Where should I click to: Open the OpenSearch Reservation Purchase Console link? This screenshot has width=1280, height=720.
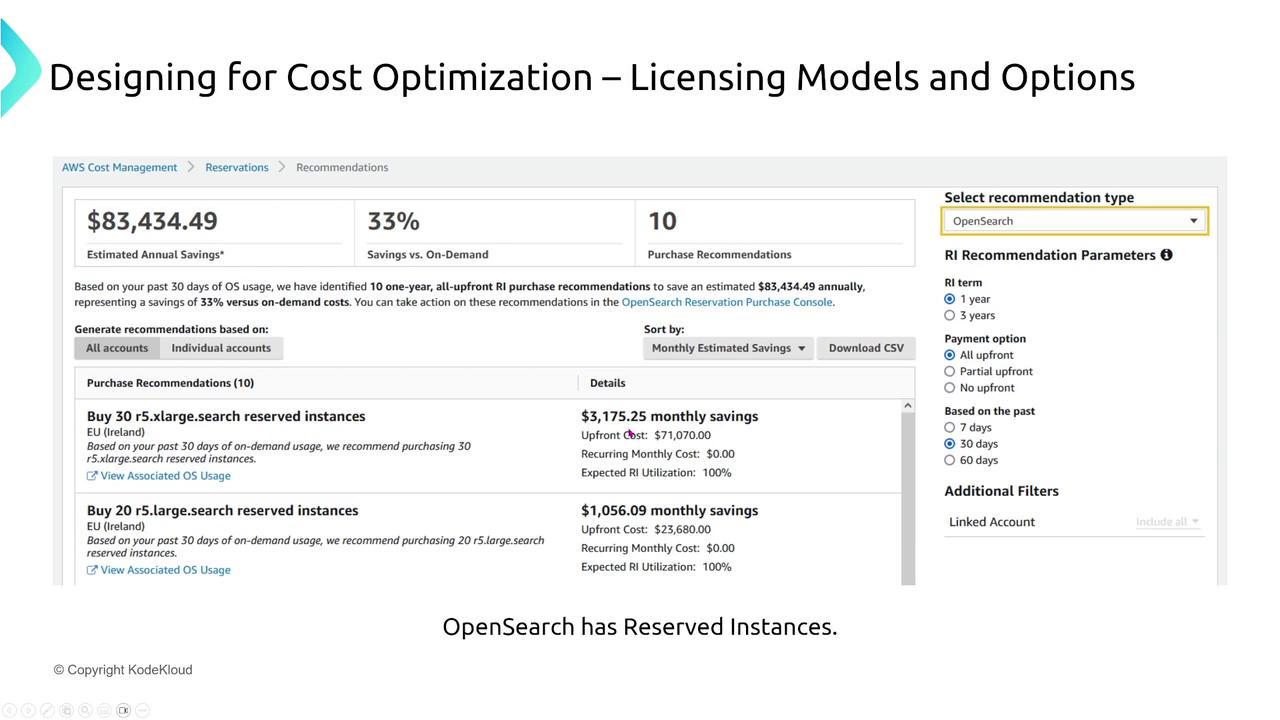coord(727,302)
